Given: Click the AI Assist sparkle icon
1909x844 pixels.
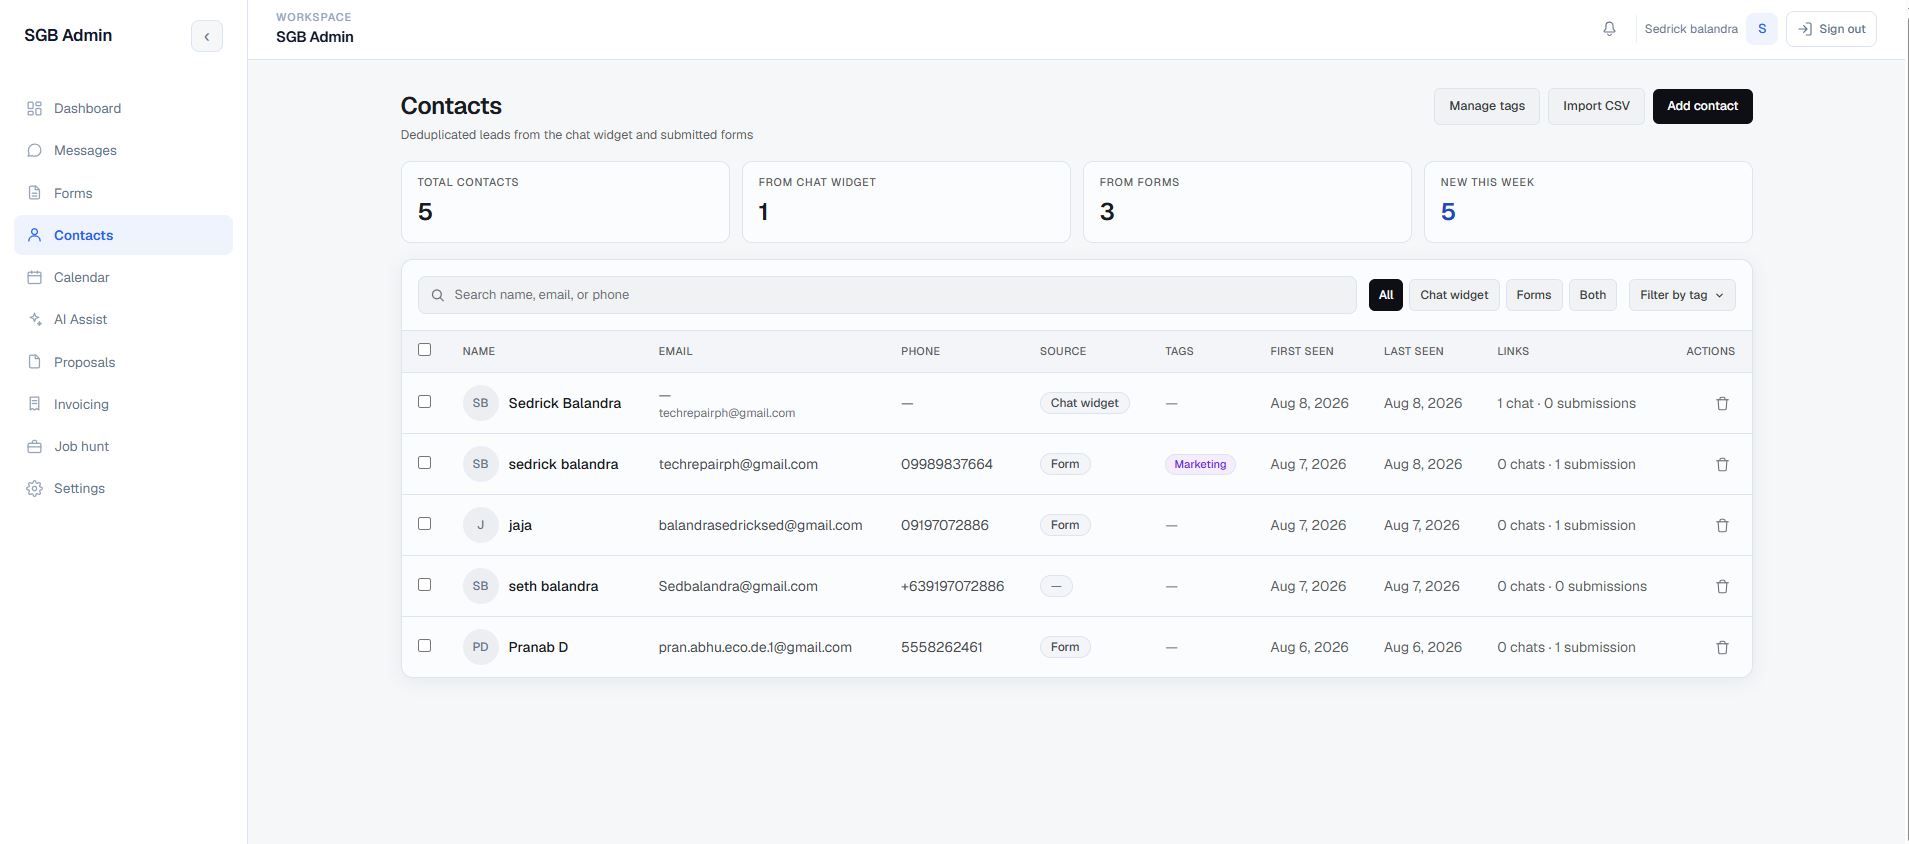Looking at the screenshot, I should tap(34, 319).
